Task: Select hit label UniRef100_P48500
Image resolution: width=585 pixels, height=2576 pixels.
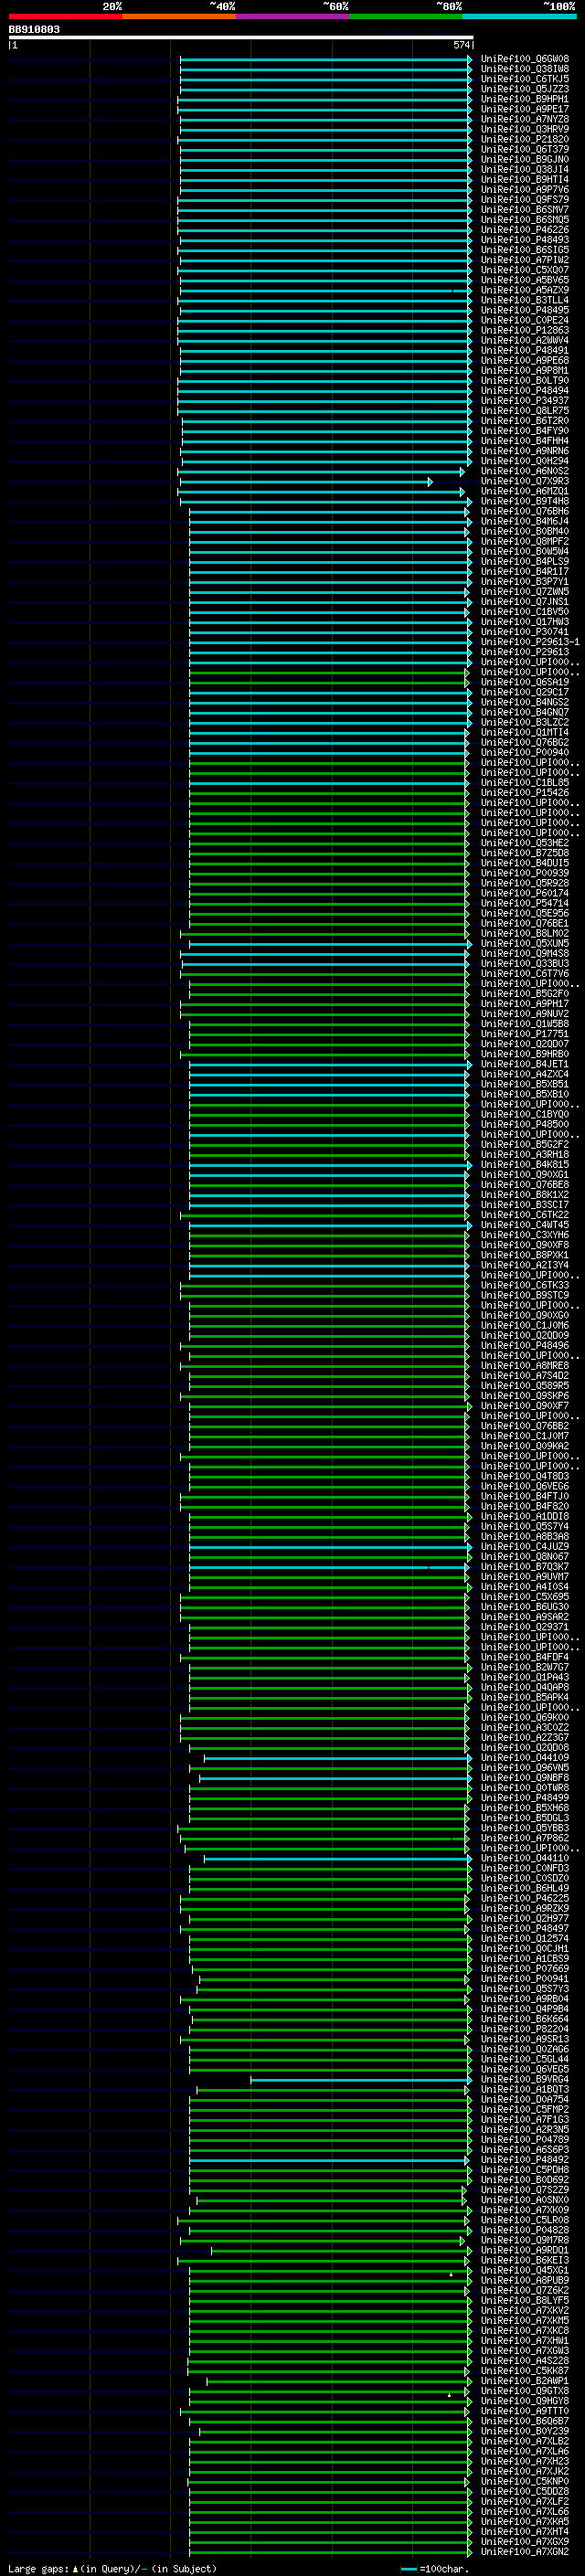Action: (525, 1125)
